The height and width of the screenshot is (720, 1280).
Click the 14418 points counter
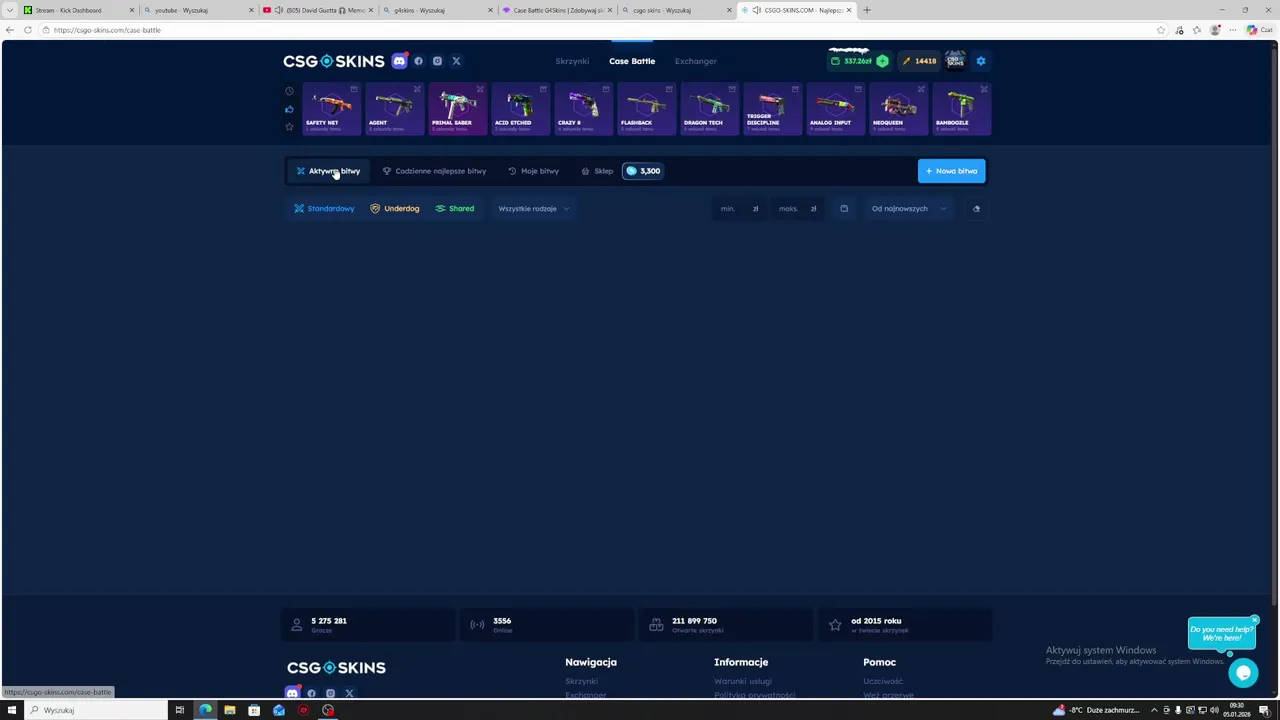919,61
